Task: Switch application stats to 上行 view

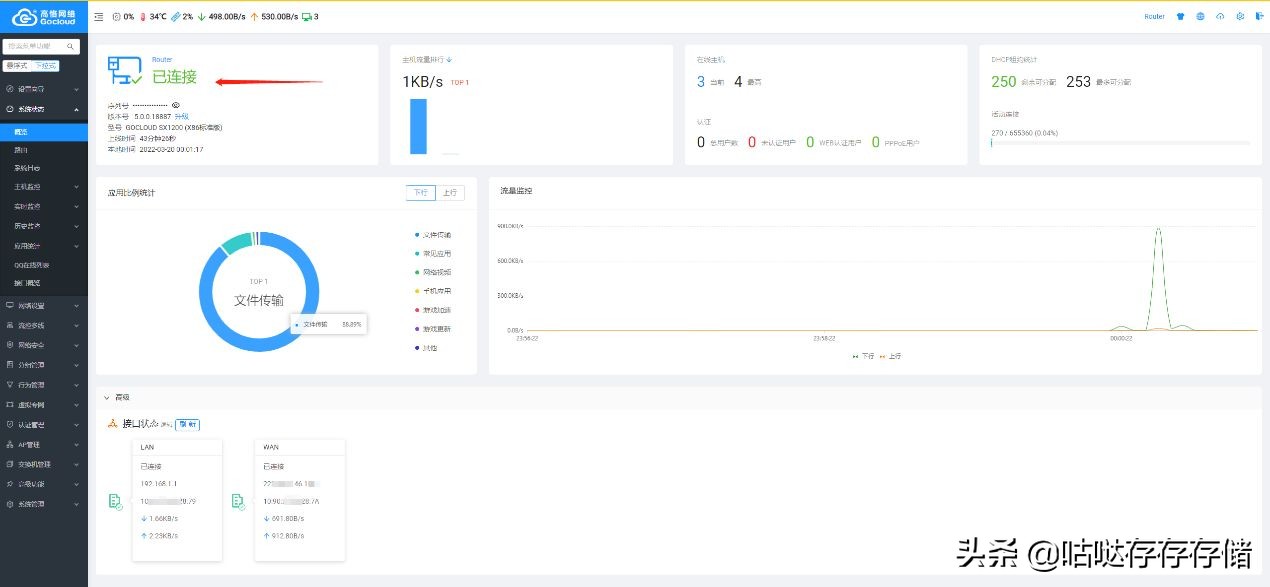Action: (450, 193)
